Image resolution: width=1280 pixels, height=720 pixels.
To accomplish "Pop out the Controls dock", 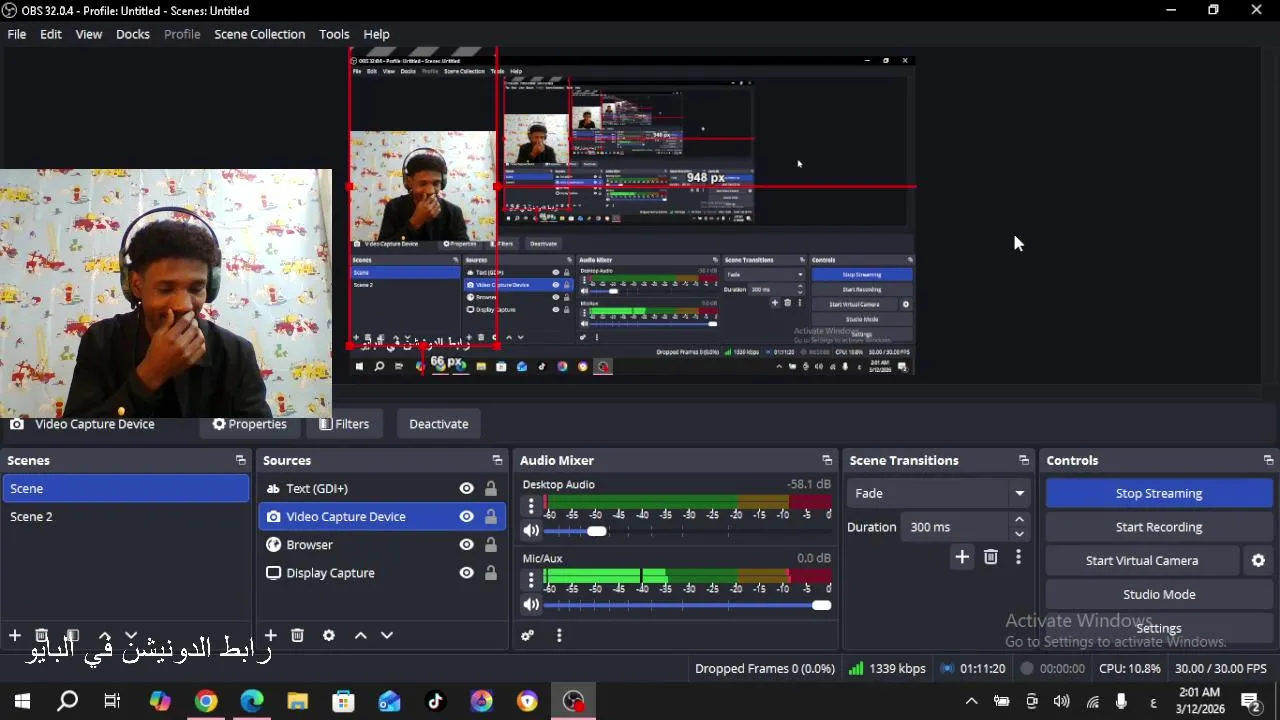I will tap(1268, 461).
